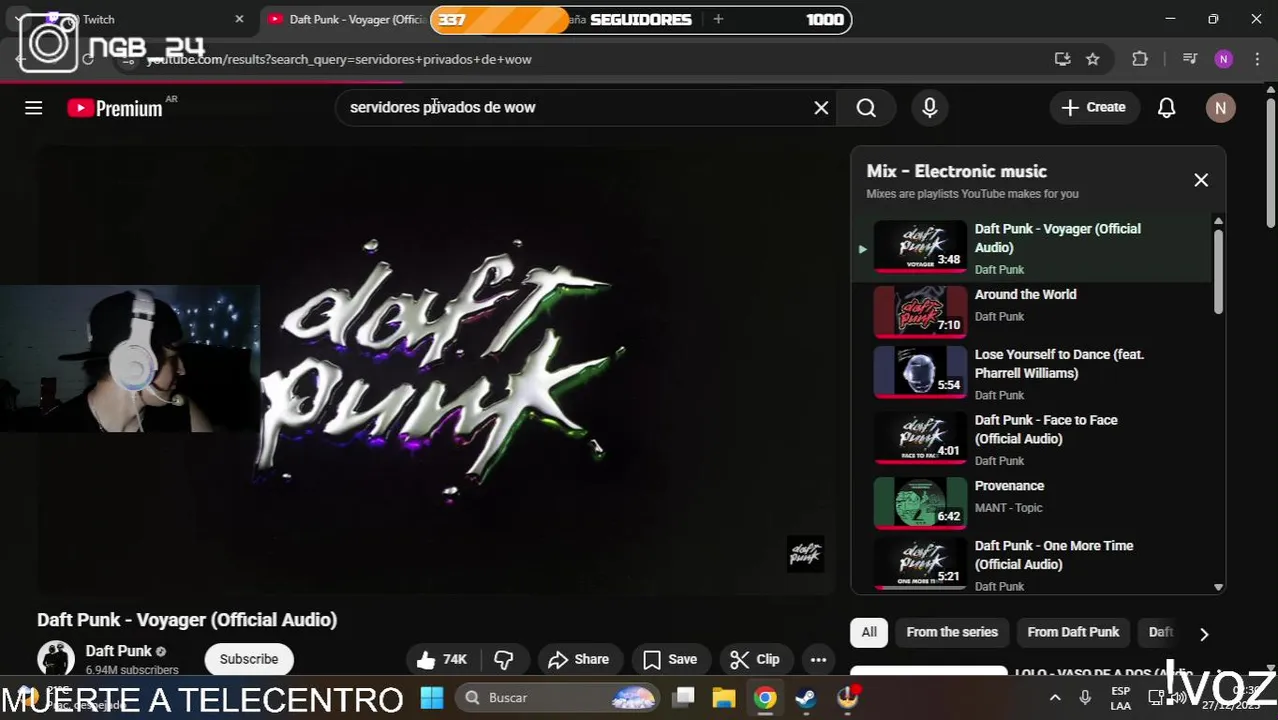The height and width of the screenshot is (720, 1278).
Task: Play Around the World from the mix
Action: 1031,311
